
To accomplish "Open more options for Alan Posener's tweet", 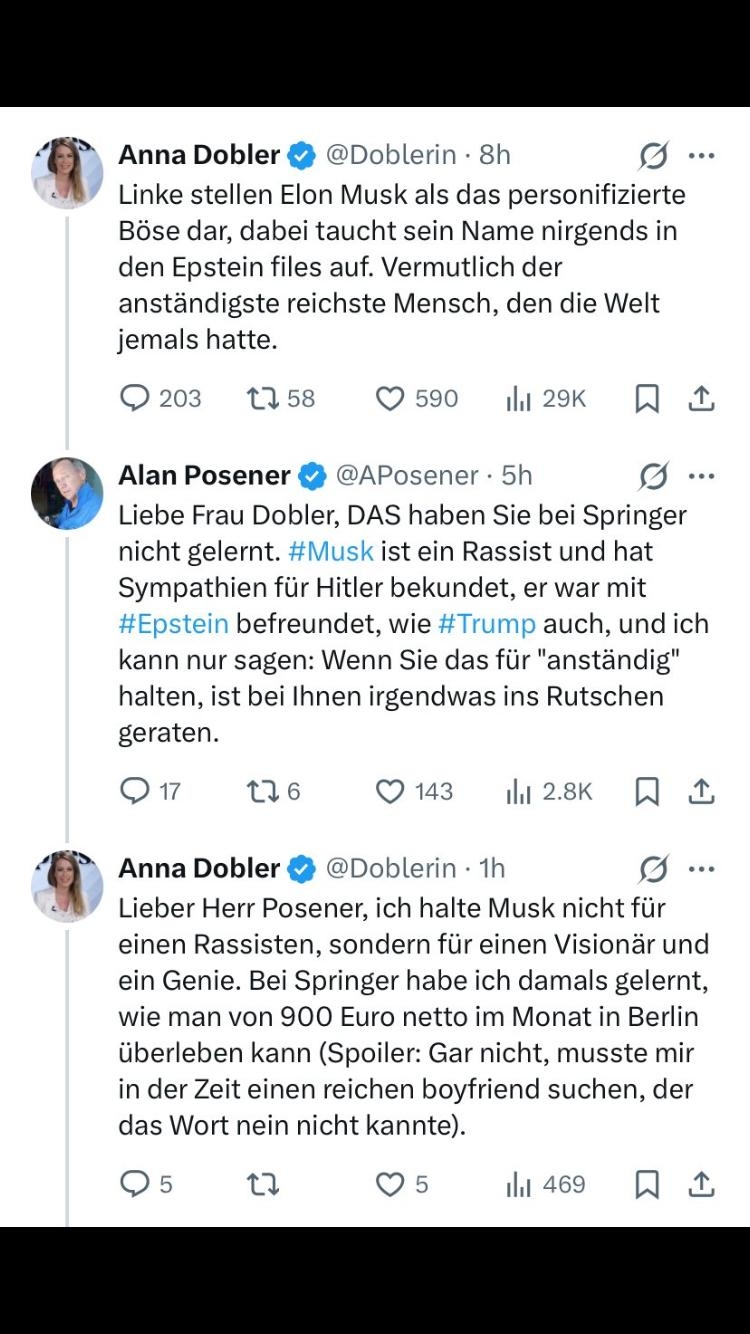I will point(702,476).
